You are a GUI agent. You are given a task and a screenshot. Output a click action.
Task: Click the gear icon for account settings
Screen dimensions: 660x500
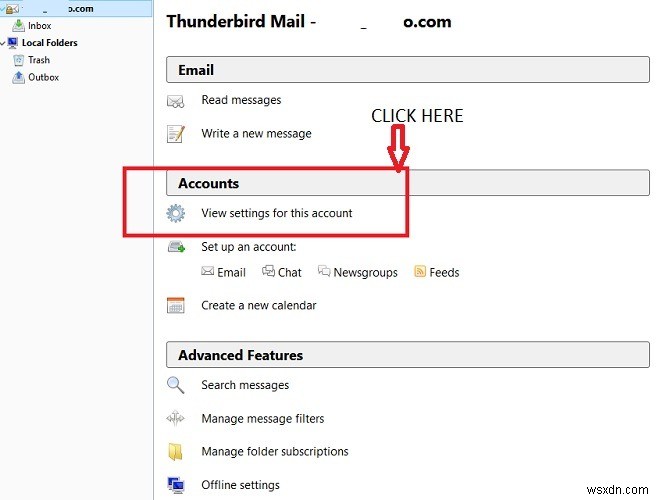coord(176,213)
